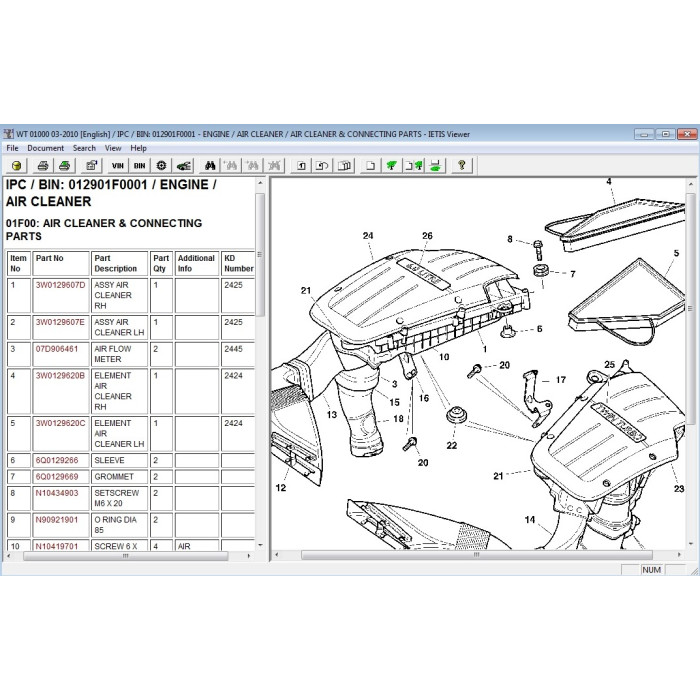Click callout number 12 in diagram
The height and width of the screenshot is (700, 700).
[x=281, y=488]
